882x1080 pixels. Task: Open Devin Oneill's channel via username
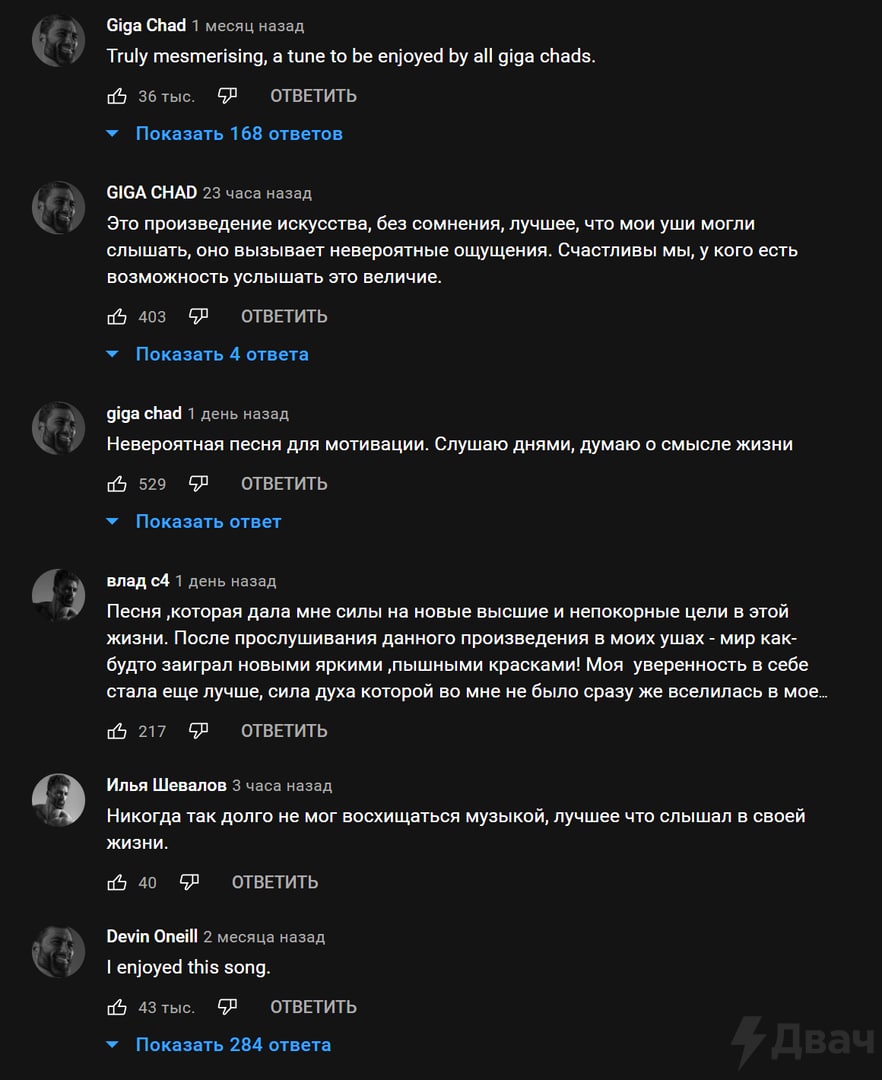pos(151,937)
